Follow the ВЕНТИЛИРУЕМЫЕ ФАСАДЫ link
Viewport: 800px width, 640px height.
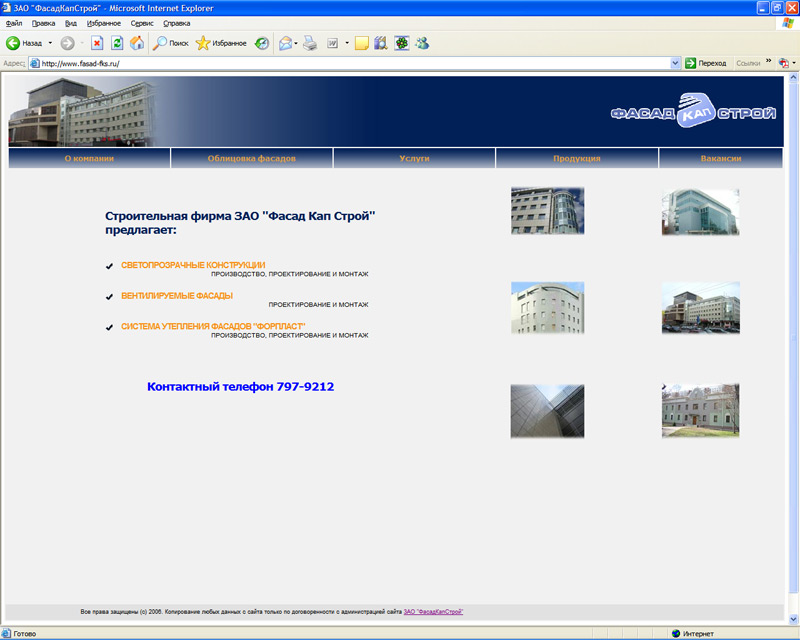pyautogui.click(x=177, y=296)
